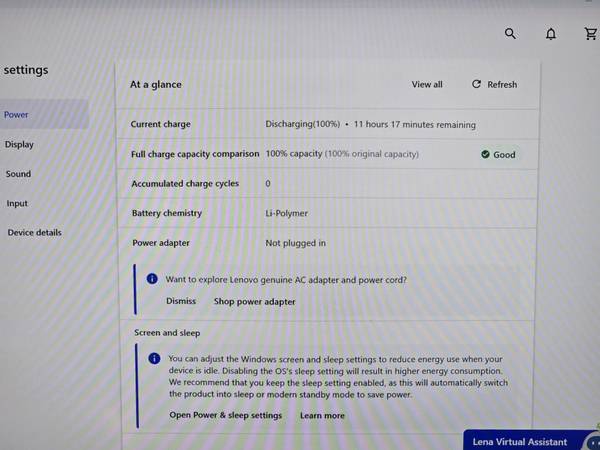
Task: Click the search magnifier icon
Action: point(510,34)
